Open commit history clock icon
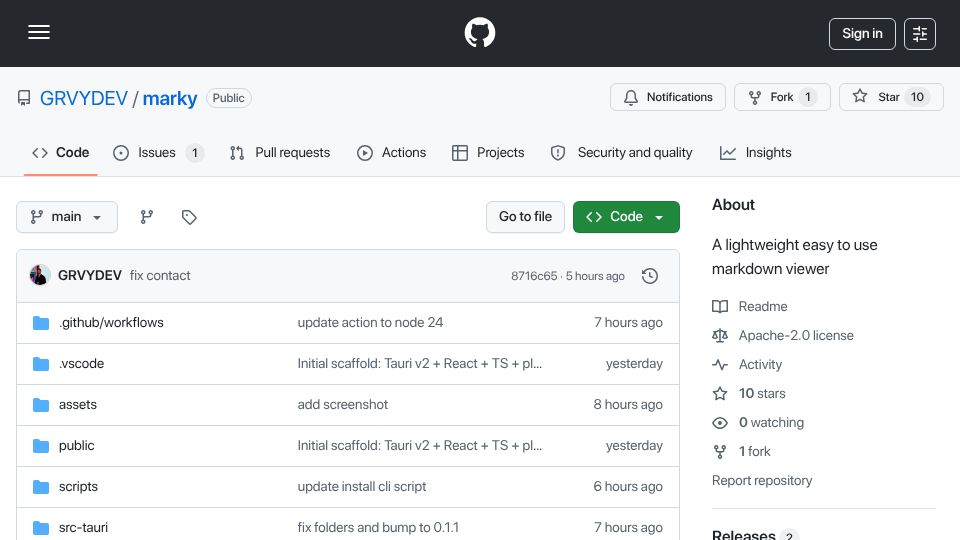Screen dimensions: 960x540 coord(650,276)
